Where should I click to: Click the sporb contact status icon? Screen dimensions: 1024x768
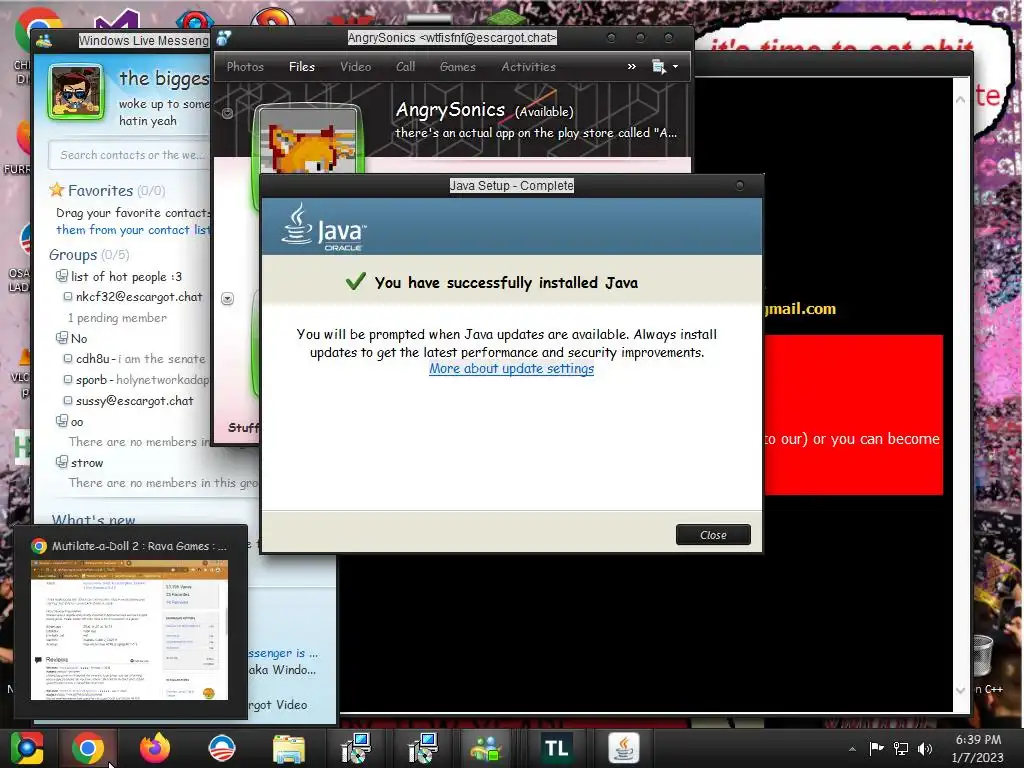tap(67, 379)
